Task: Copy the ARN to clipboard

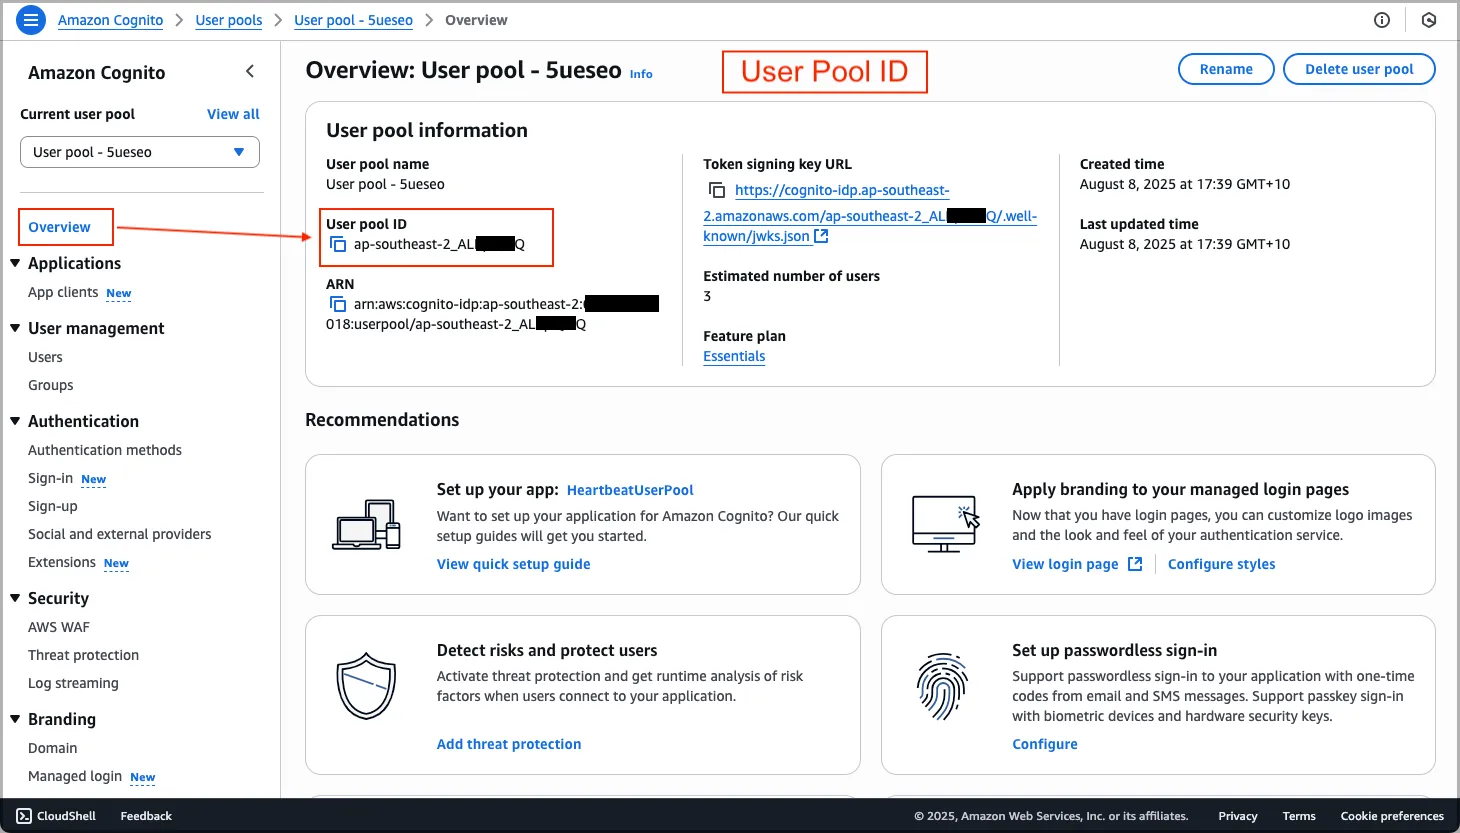Action: tap(338, 305)
